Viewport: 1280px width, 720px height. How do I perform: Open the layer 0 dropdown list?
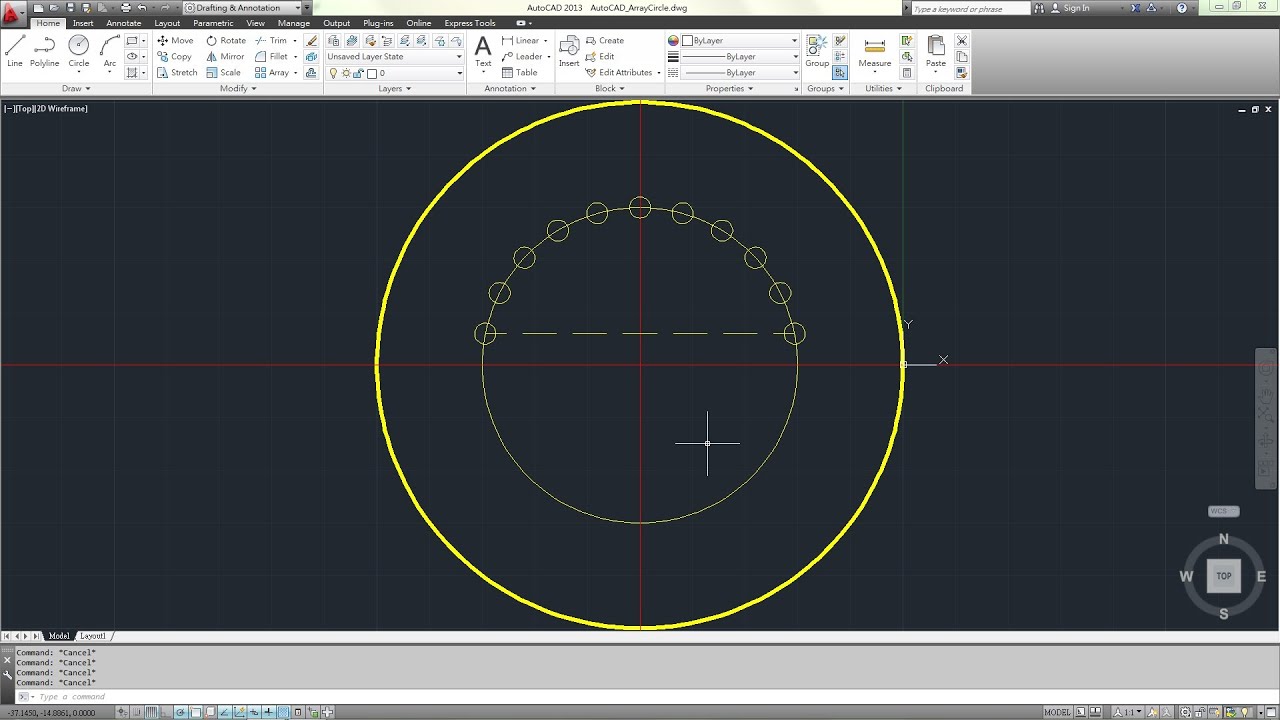tap(395, 73)
